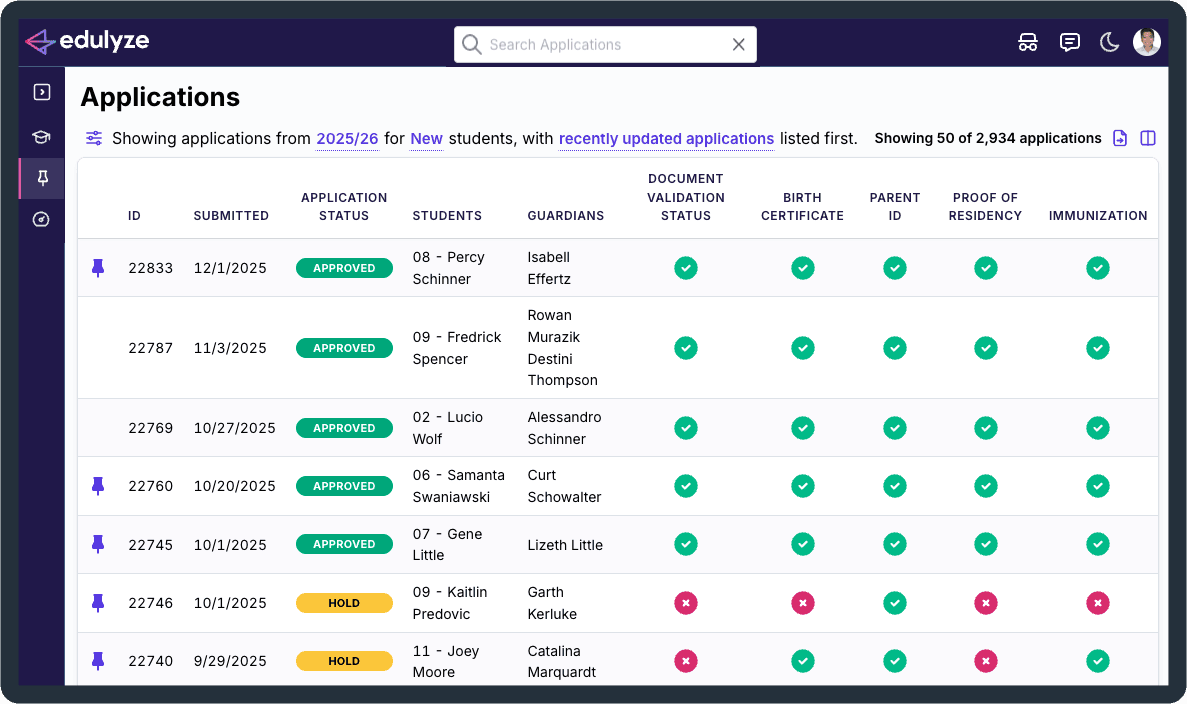Image resolution: width=1187 pixels, height=704 pixels.
Task: Change the recently updated applications sorting option
Action: (666, 138)
